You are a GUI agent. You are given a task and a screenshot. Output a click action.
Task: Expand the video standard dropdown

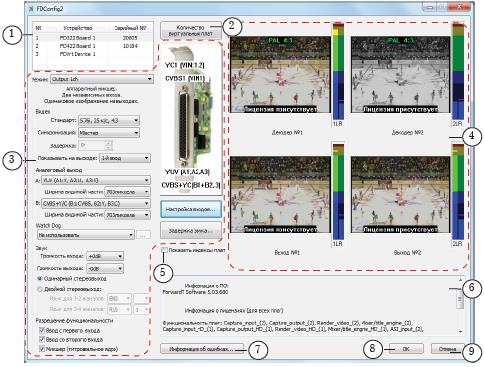pos(109,120)
